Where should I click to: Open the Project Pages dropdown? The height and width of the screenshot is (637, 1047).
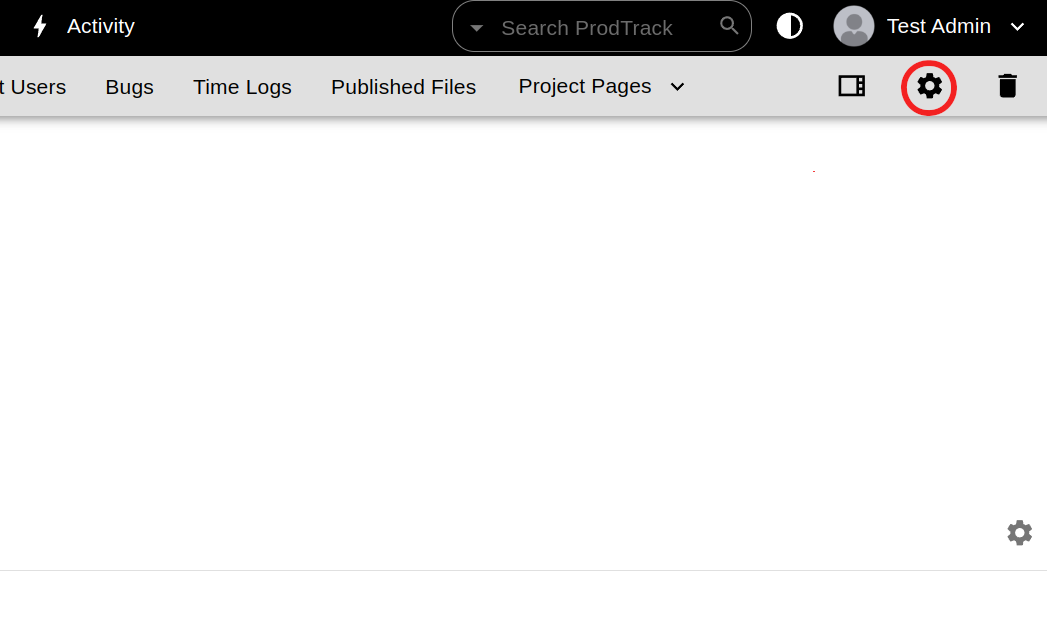[677, 87]
